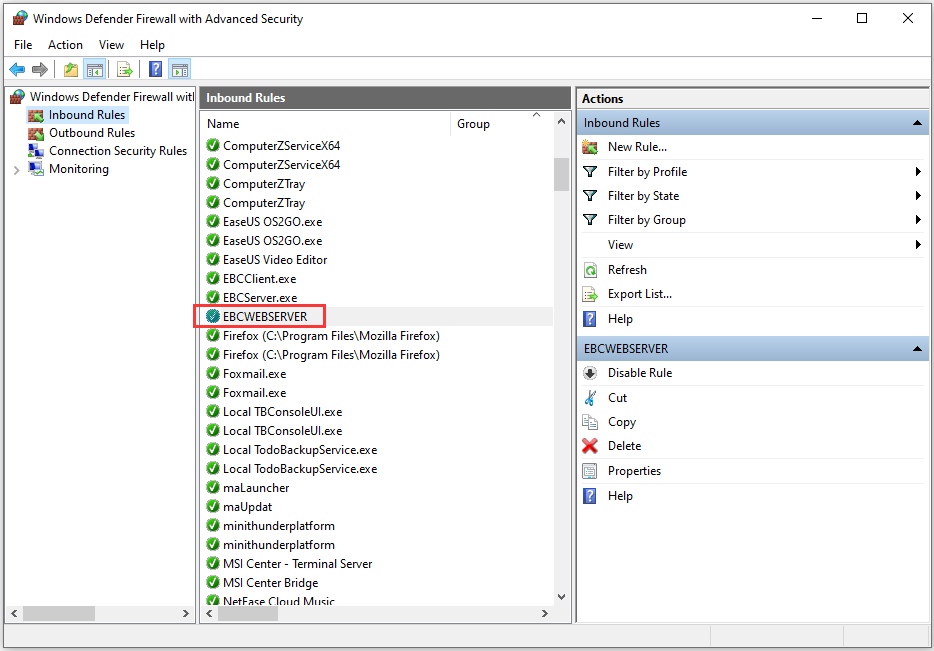Image resolution: width=934 pixels, height=651 pixels.
Task: Click the Properties action
Action: (x=634, y=471)
